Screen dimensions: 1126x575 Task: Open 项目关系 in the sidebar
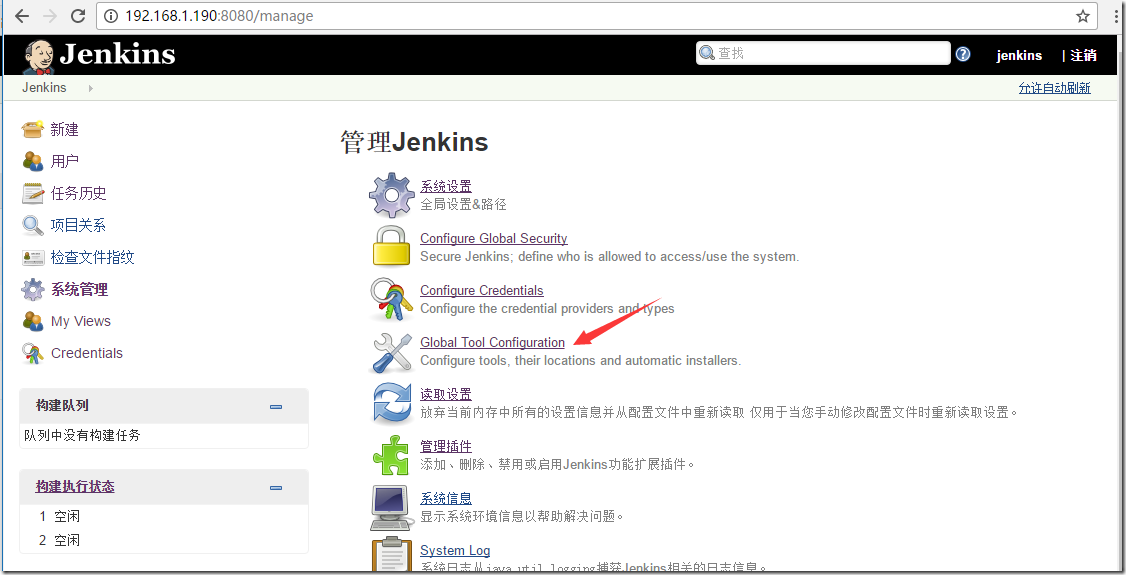pos(78,225)
